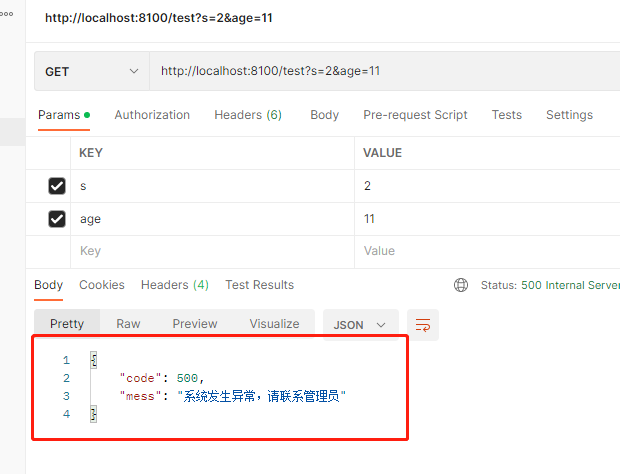Click the '500 Internal Server' status text

point(570,285)
